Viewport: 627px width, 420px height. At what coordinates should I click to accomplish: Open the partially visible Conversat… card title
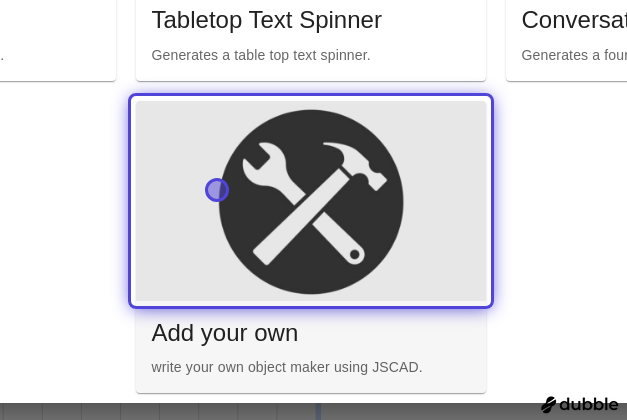click(574, 20)
